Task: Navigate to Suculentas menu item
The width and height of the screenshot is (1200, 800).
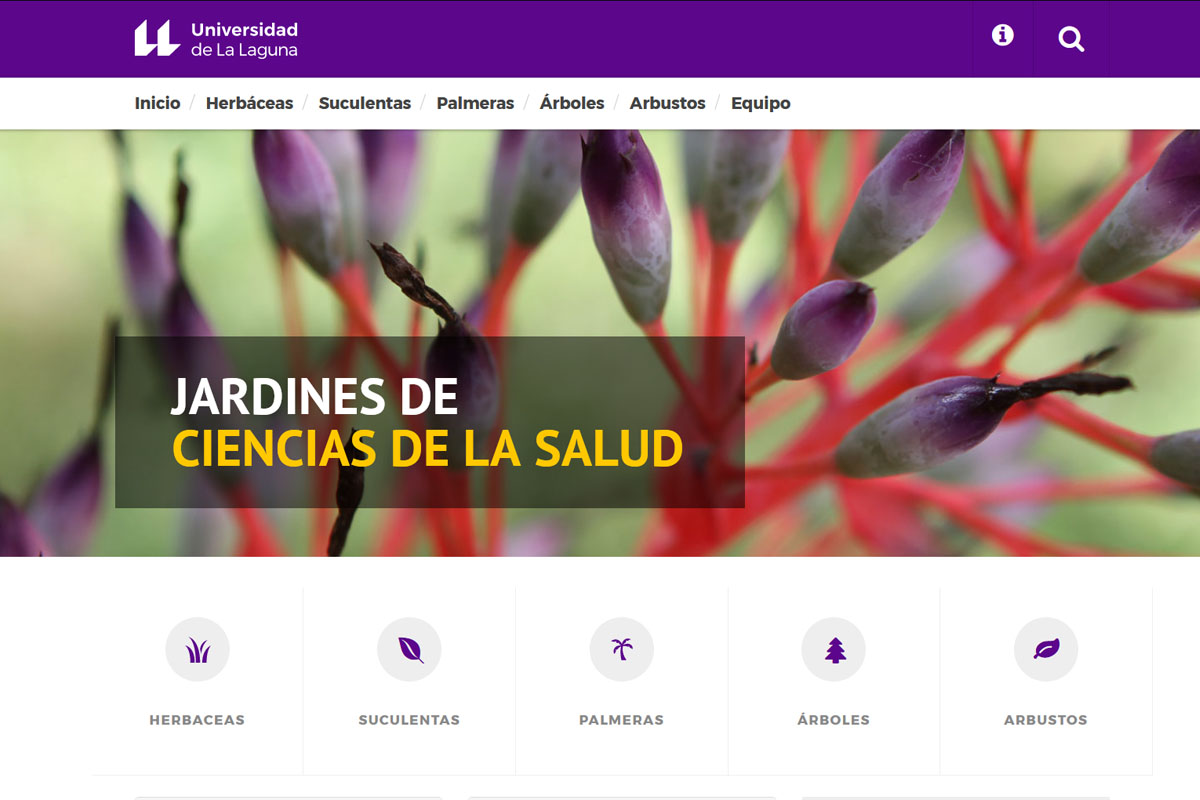Action: [364, 103]
